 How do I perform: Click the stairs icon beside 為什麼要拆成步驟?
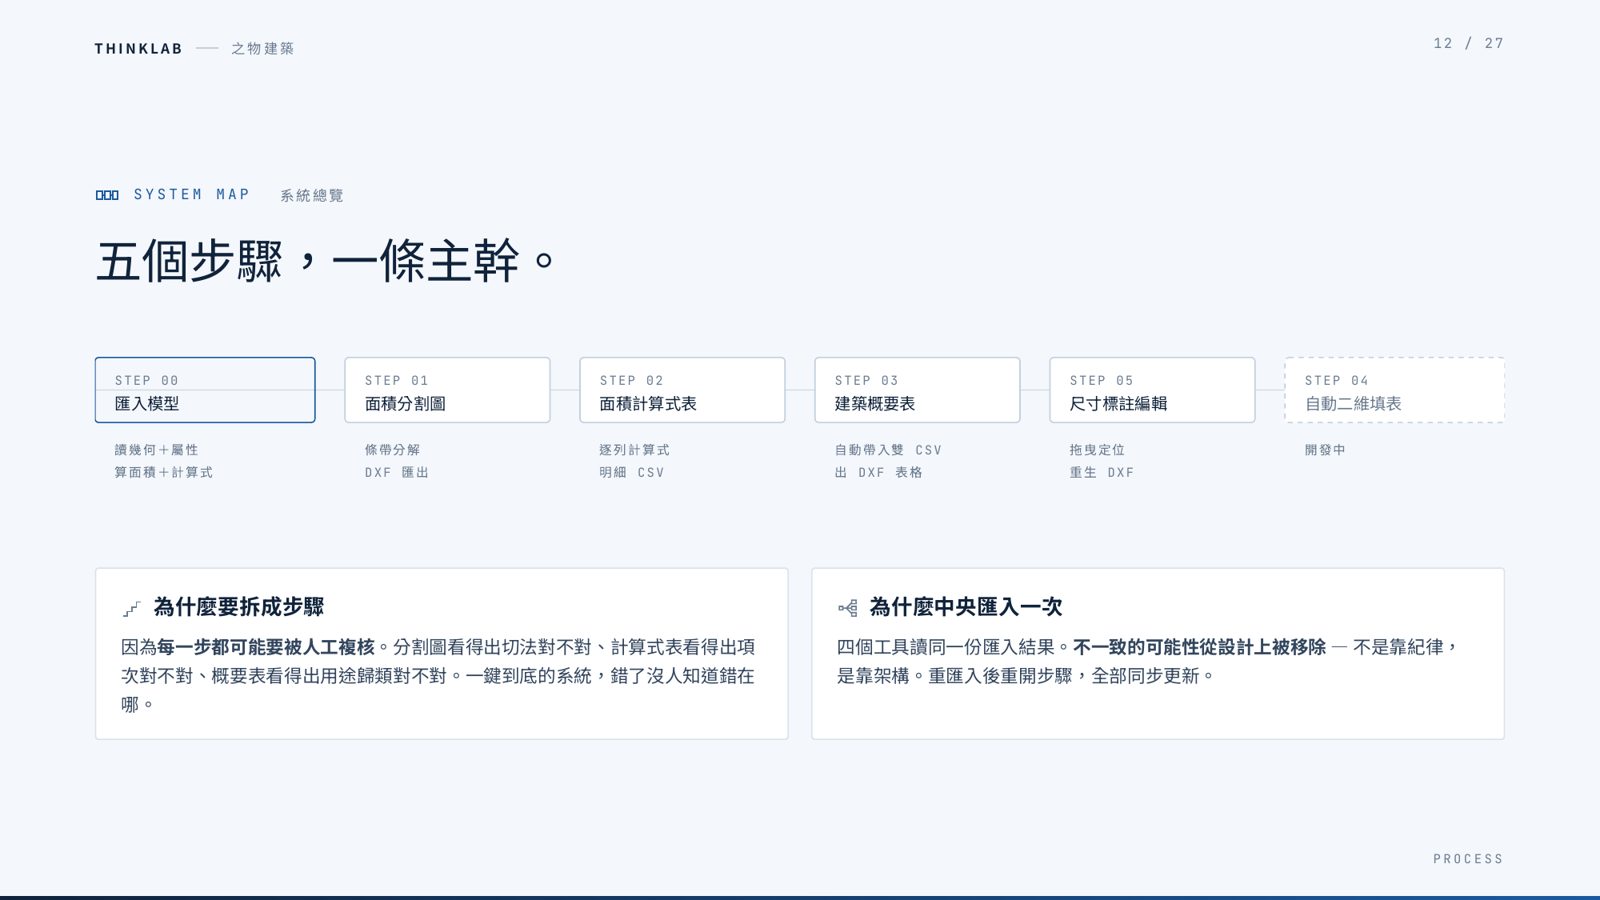pos(131,608)
